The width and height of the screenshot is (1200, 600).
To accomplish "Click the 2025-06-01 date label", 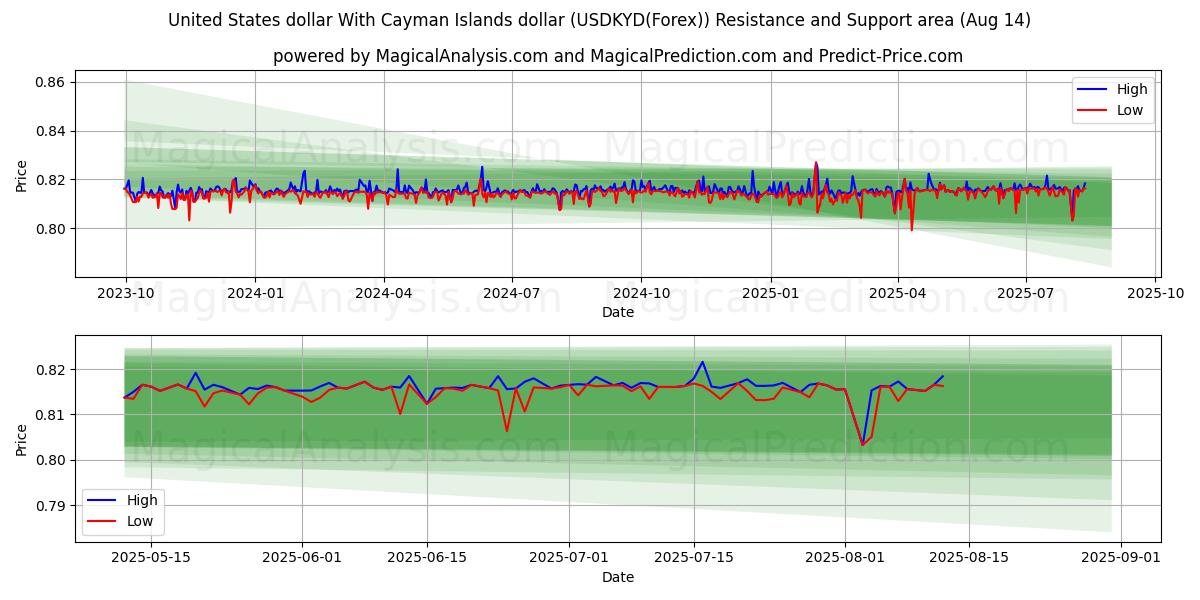I will [x=302, y=559].
